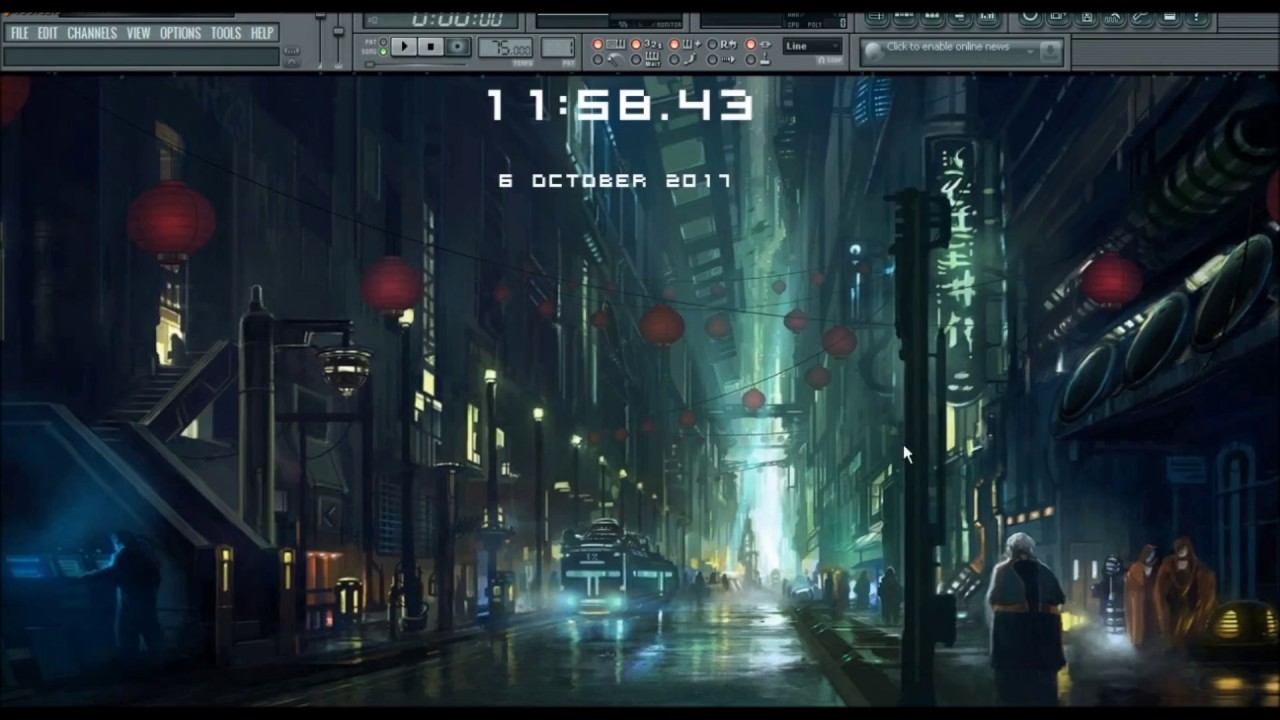Click the song position slider

(x=414, y=64)
